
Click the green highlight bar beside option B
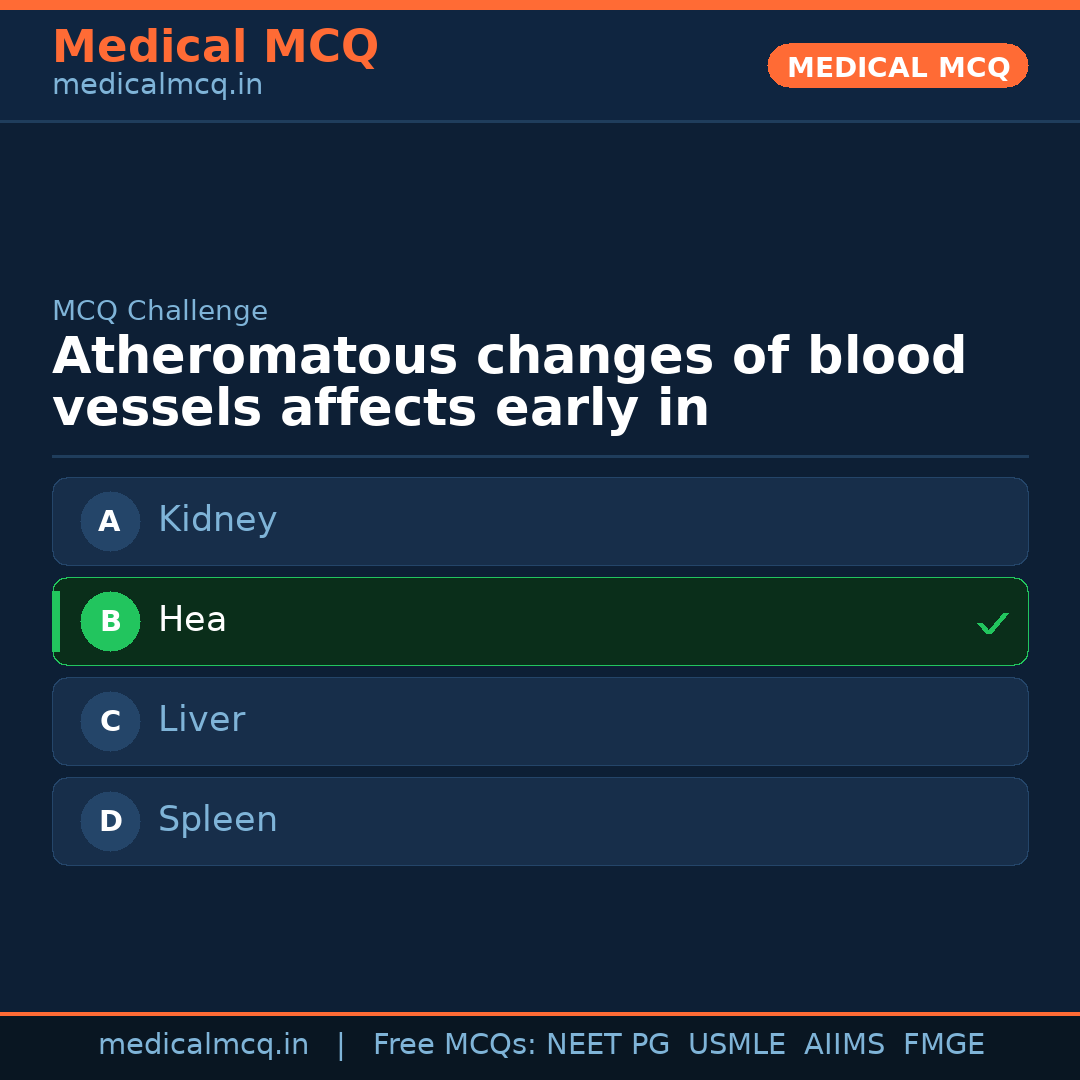click(x=56, y=621)
